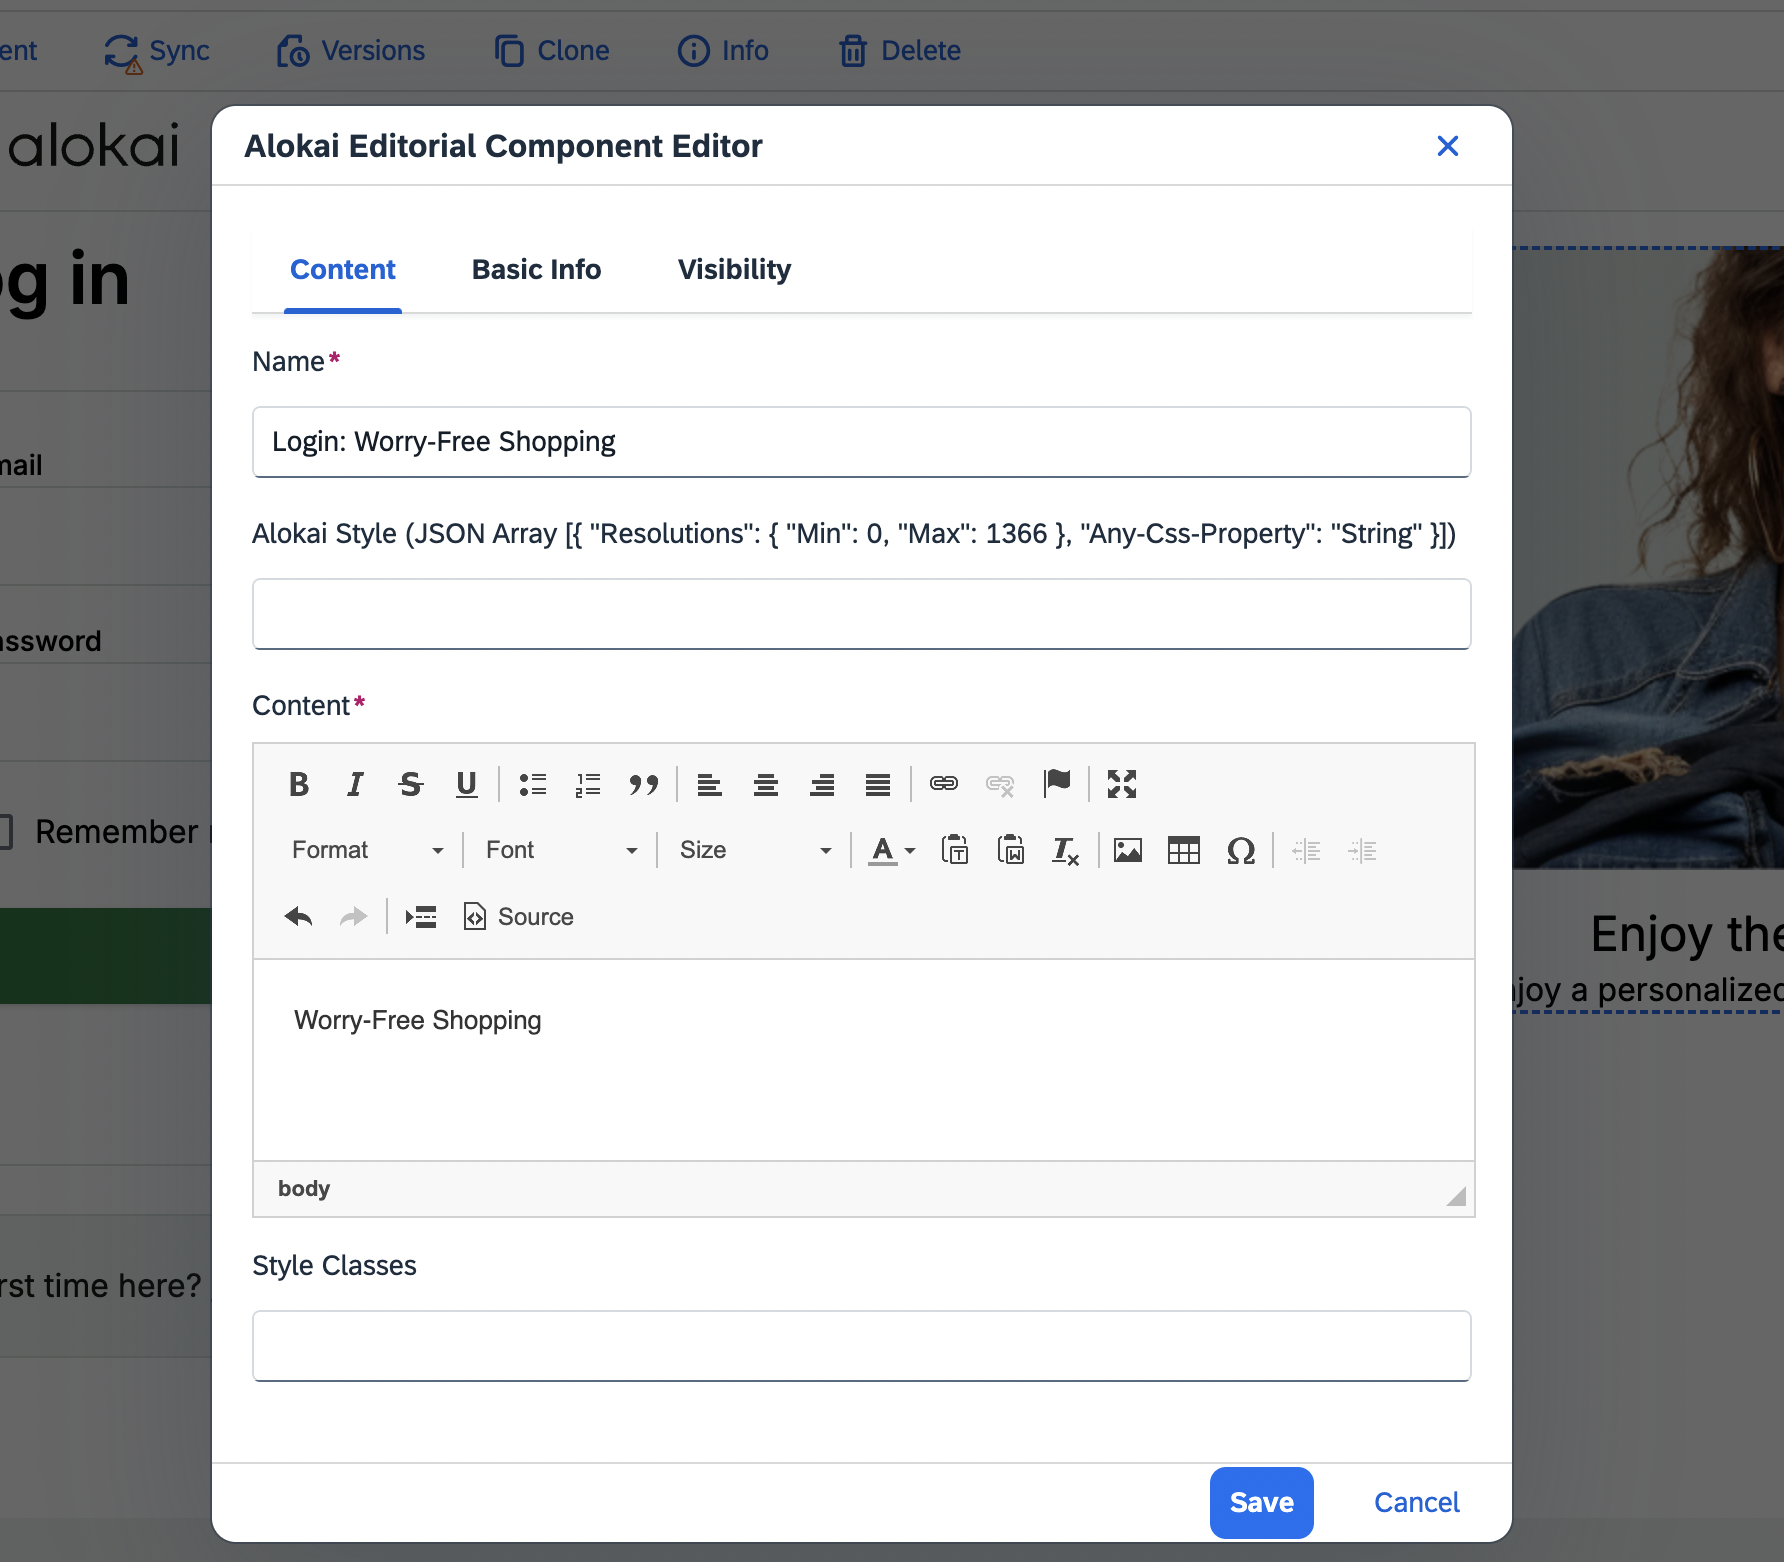Save the editorial component

1261,1502
